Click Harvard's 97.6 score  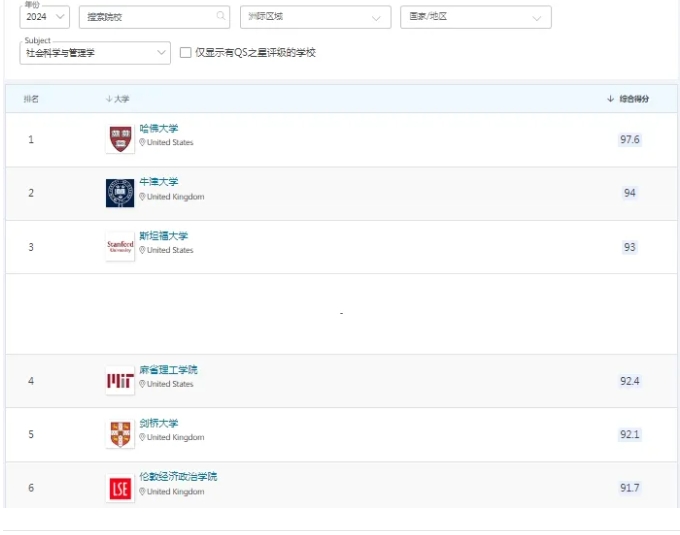point(630,140)
